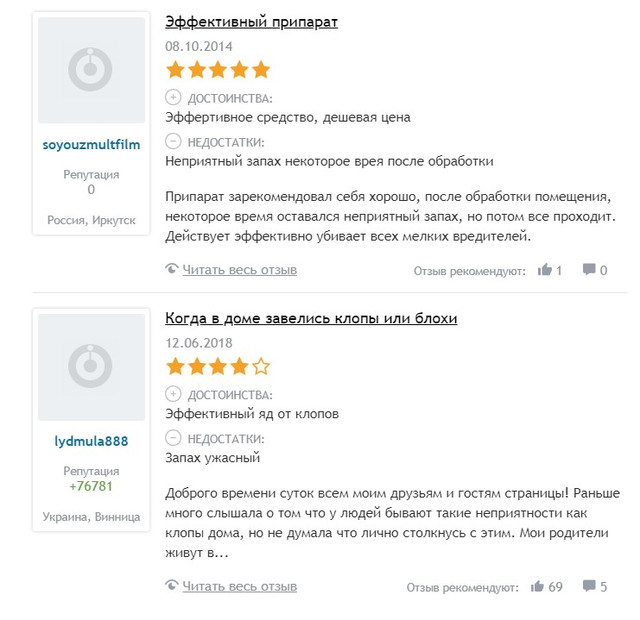Open lydmula888 user profile link
The image size is (640, 620).
coord(91,441)
